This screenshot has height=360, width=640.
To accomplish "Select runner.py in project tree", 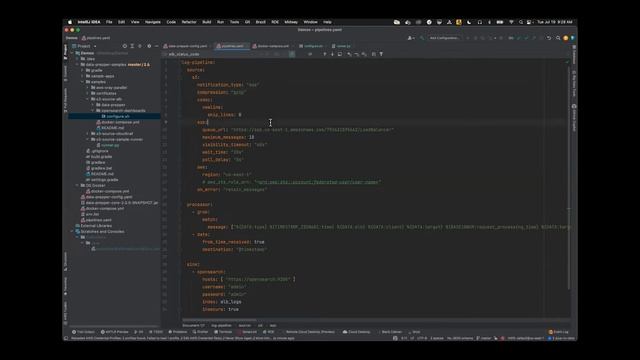I will coord(110,145).
